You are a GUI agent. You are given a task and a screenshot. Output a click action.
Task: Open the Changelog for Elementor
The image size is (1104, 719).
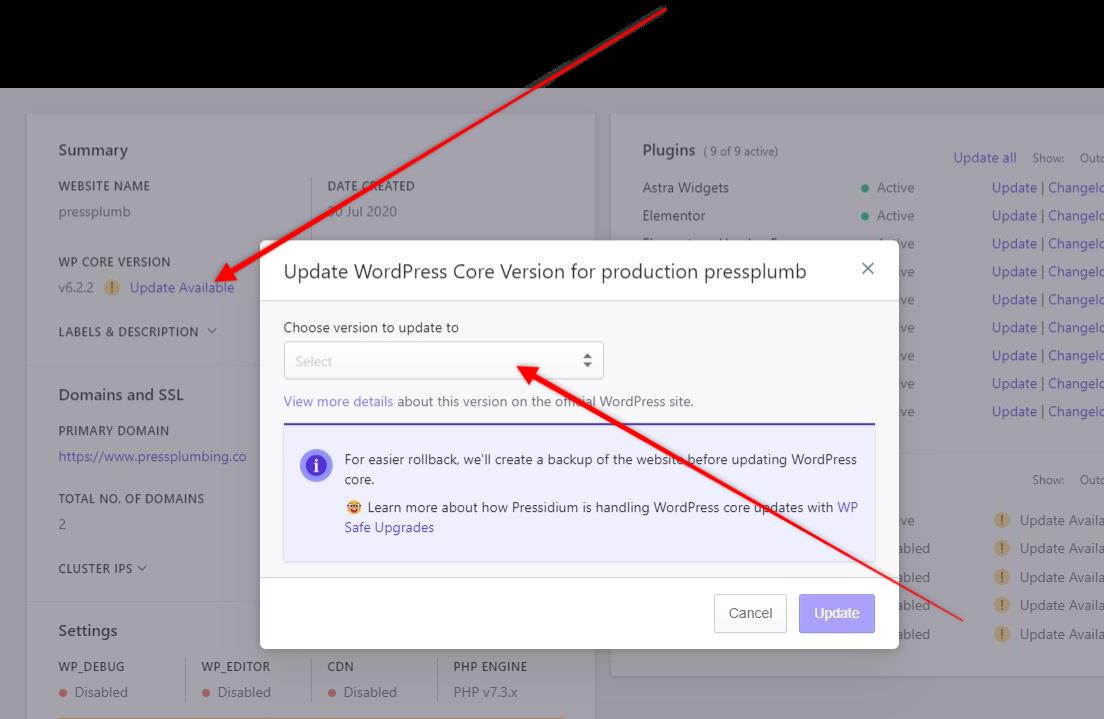(x=1075, y=215)
